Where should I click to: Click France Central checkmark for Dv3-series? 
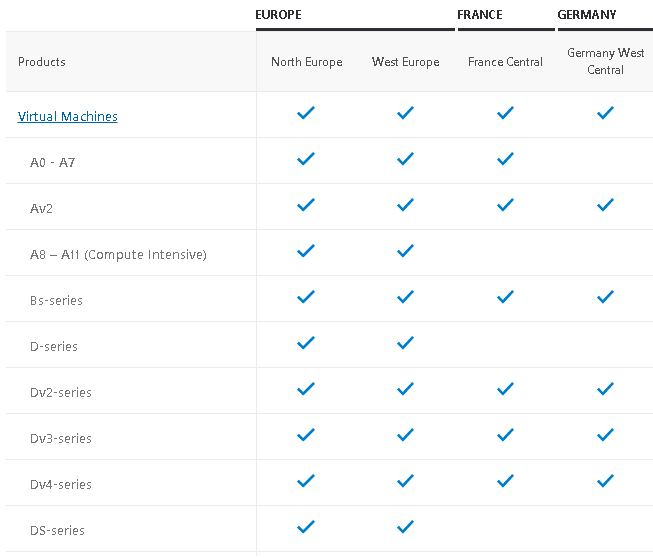point(505,436)
